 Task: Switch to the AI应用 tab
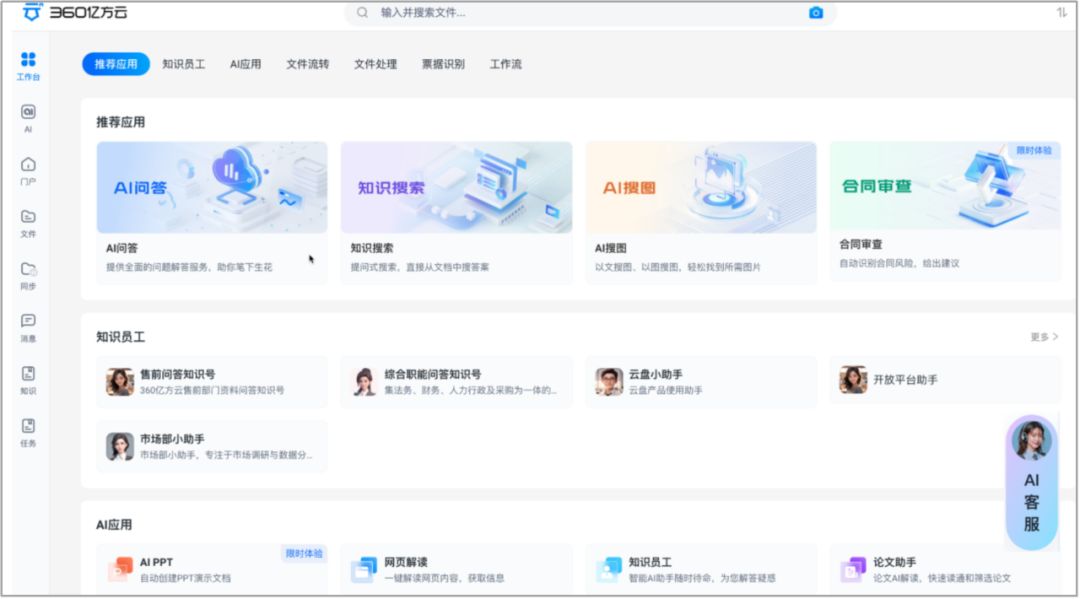245,64
